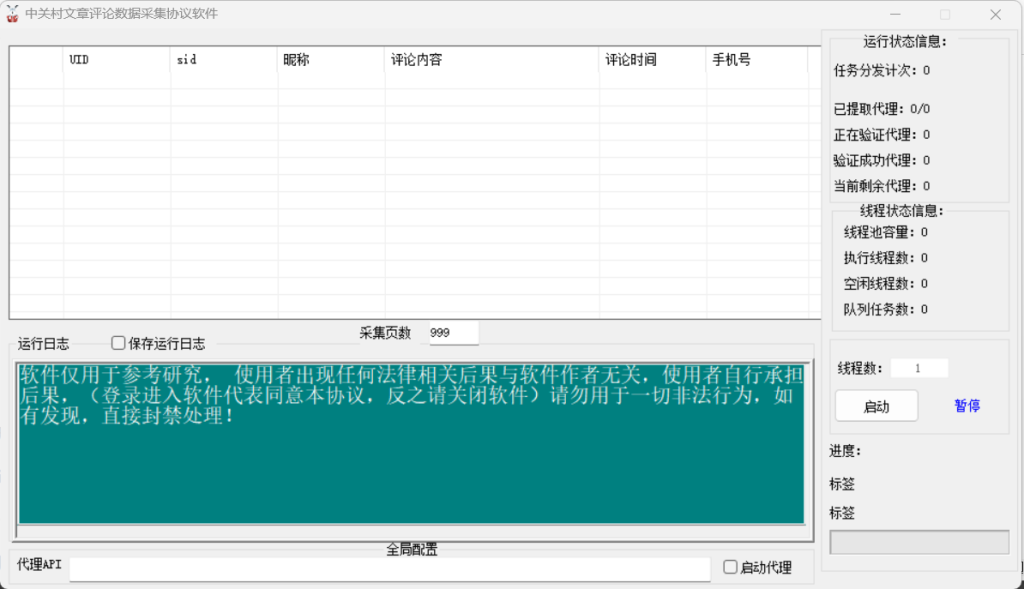The image size is (1024, 589).
Task: Close the application window
Action: coord(995,14)
